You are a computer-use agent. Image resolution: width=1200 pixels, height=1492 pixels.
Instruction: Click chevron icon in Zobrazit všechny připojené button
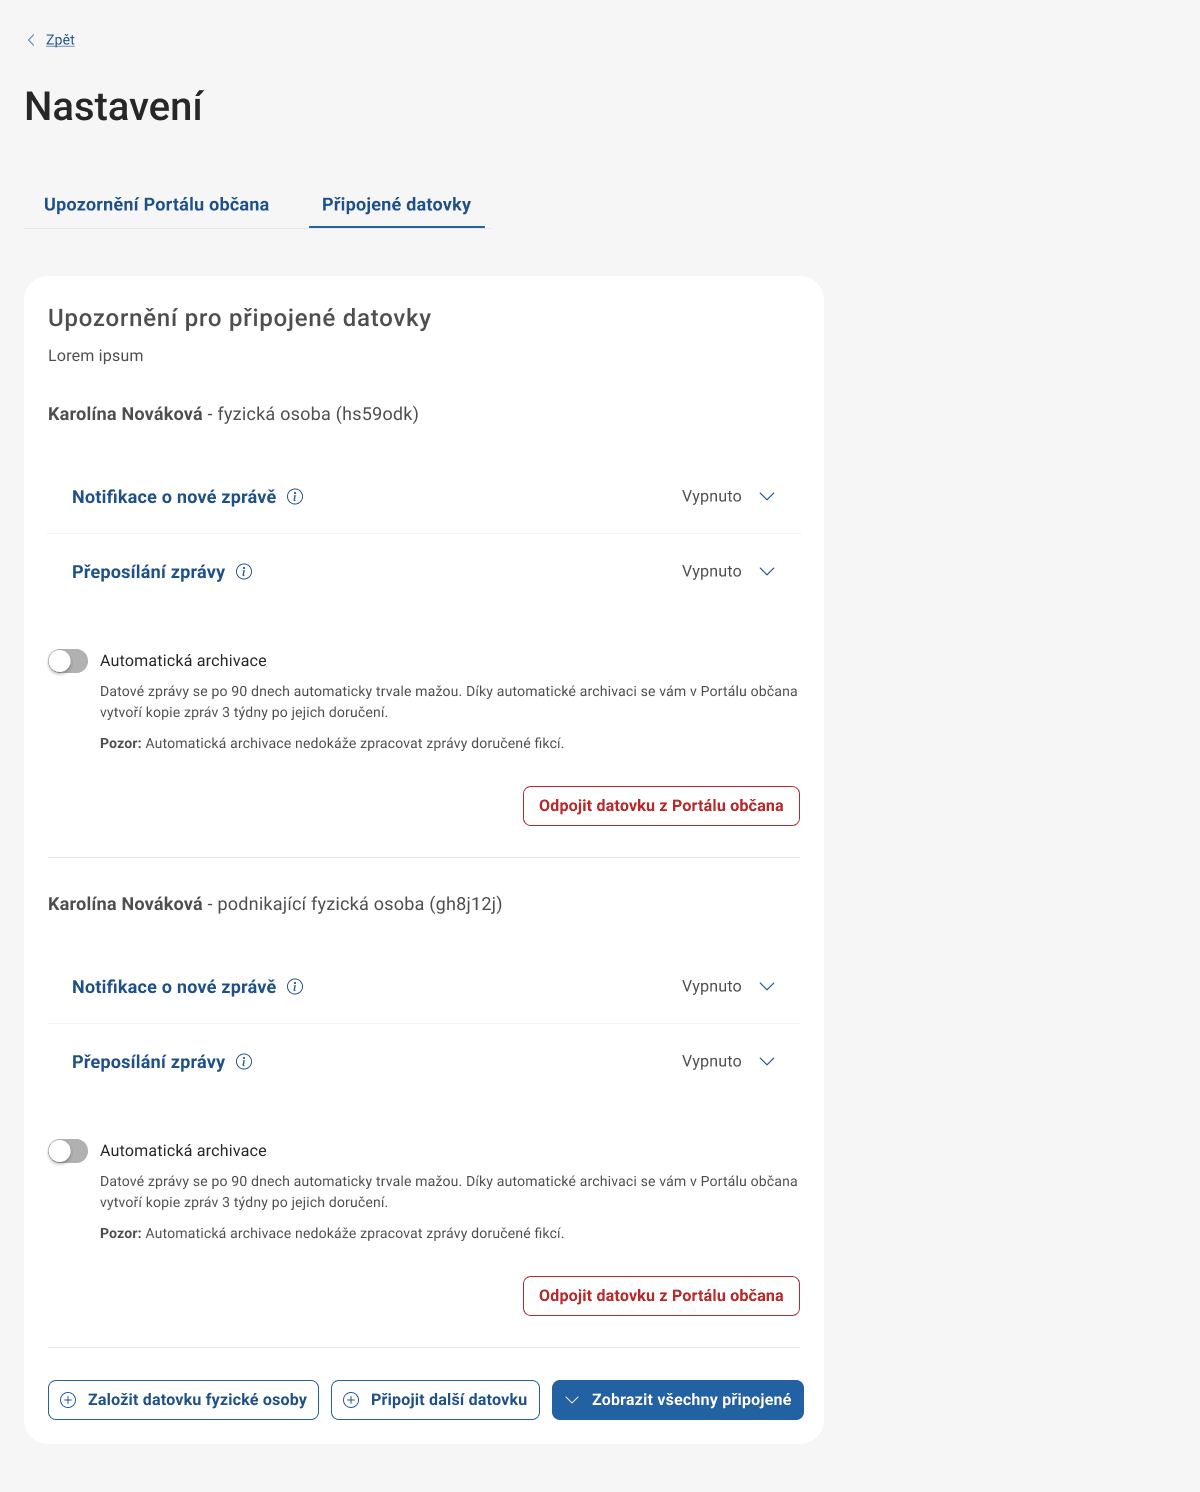(572, 1400)
